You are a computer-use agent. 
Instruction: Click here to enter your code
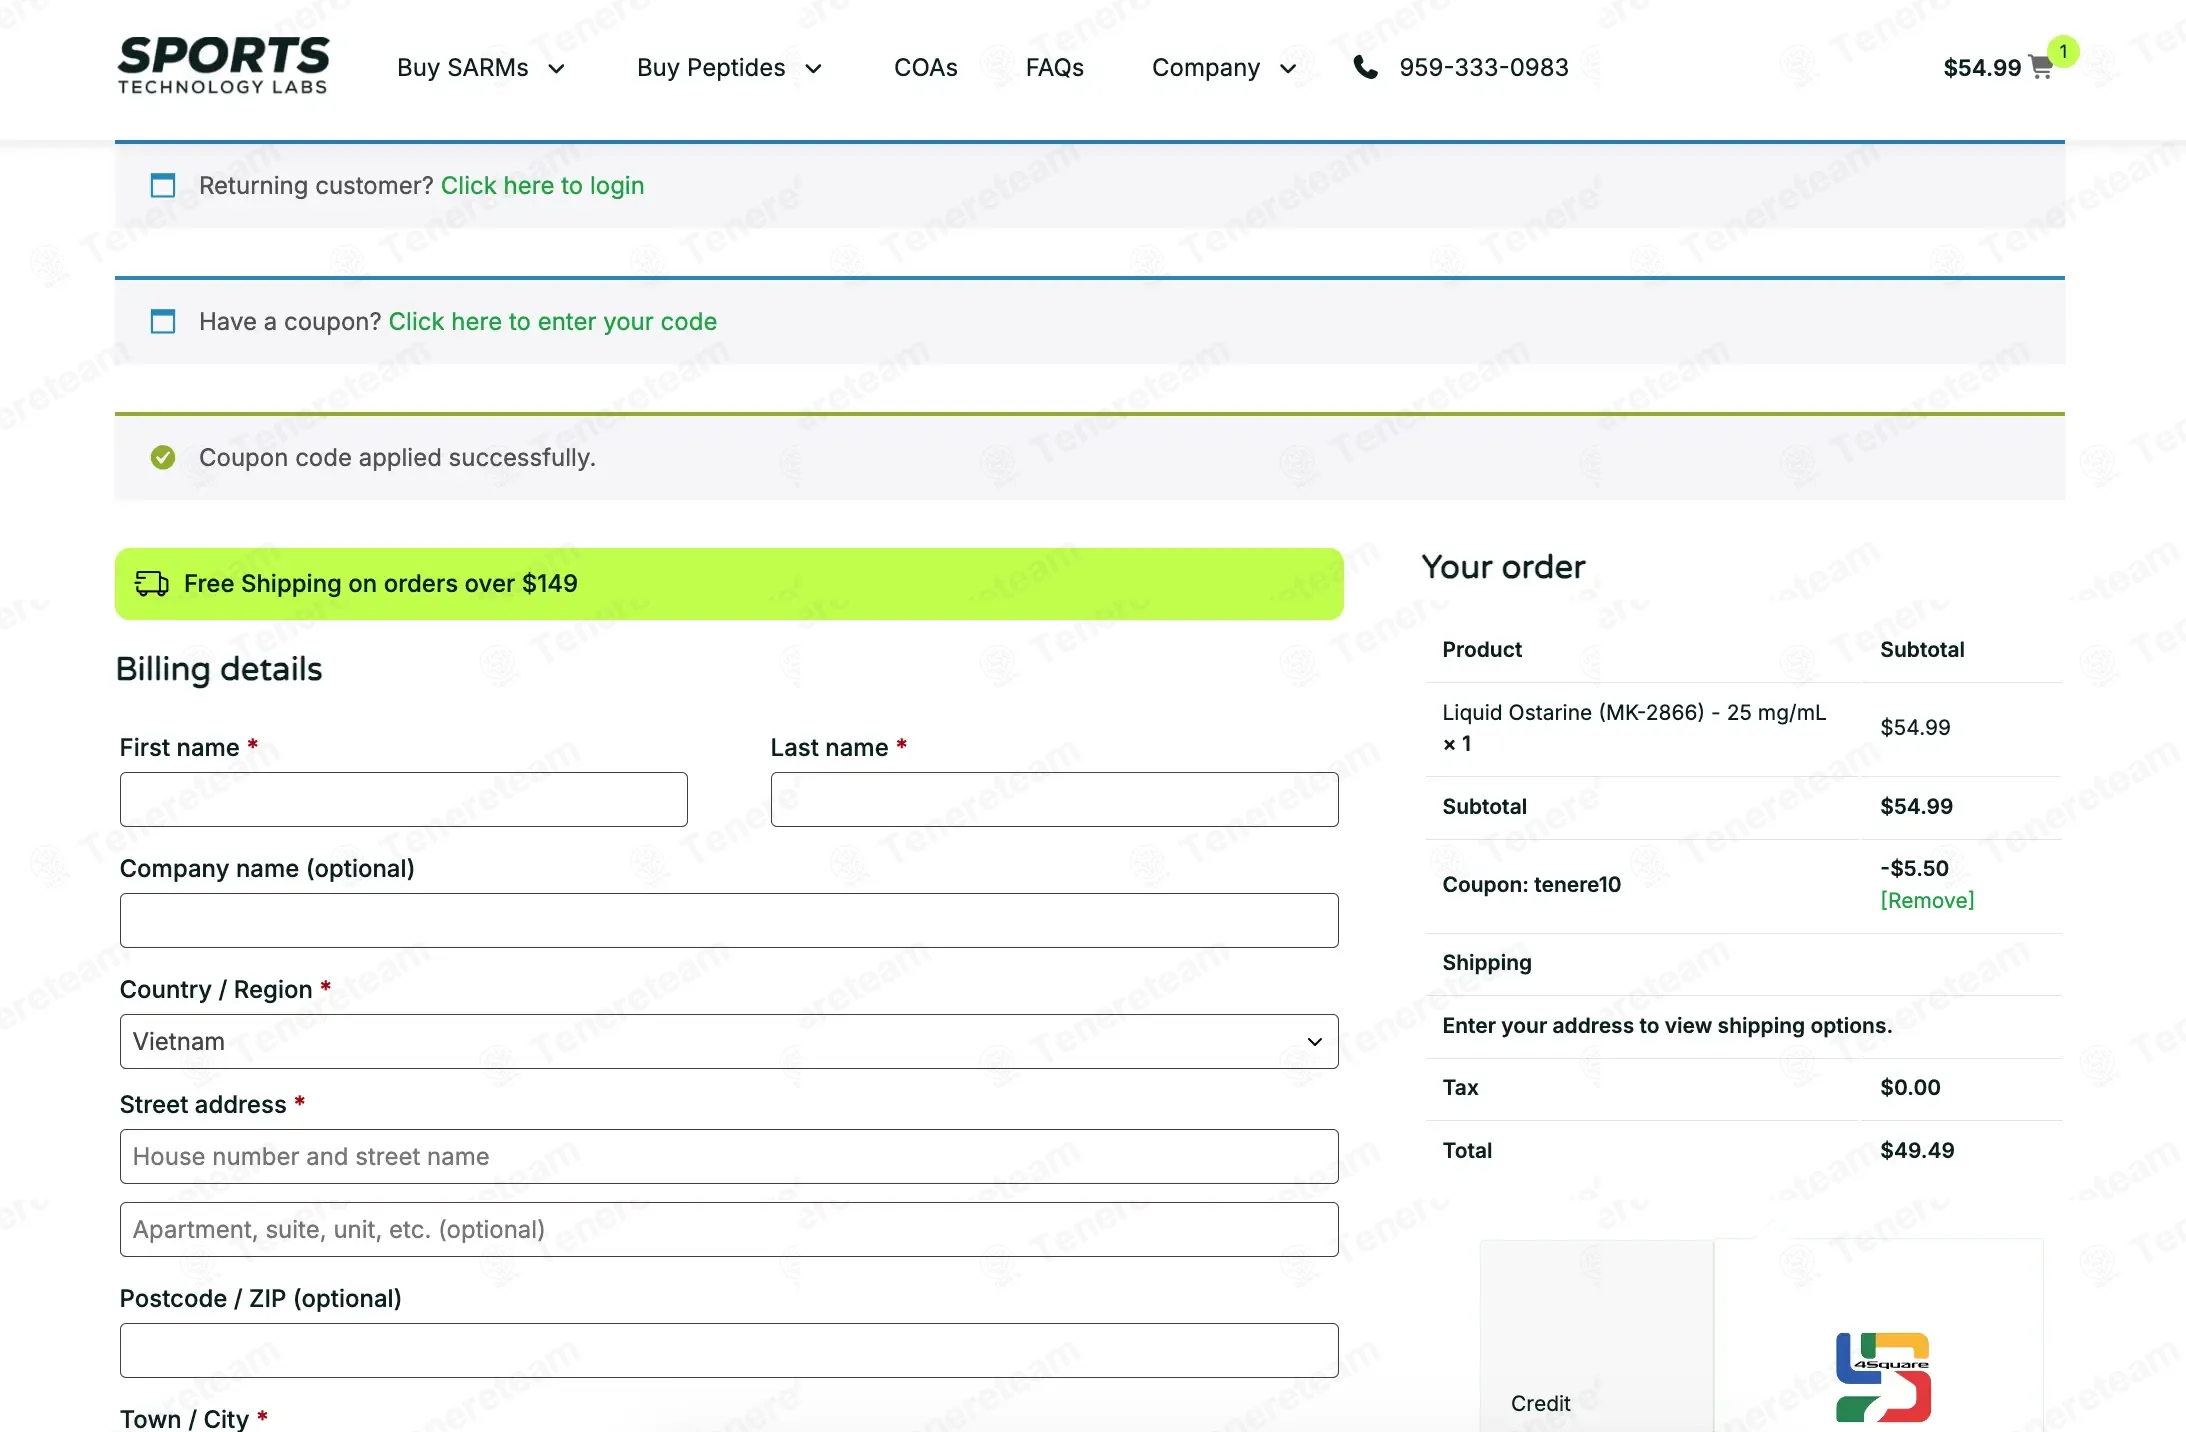pyautogui.click(x=553, y=321)
